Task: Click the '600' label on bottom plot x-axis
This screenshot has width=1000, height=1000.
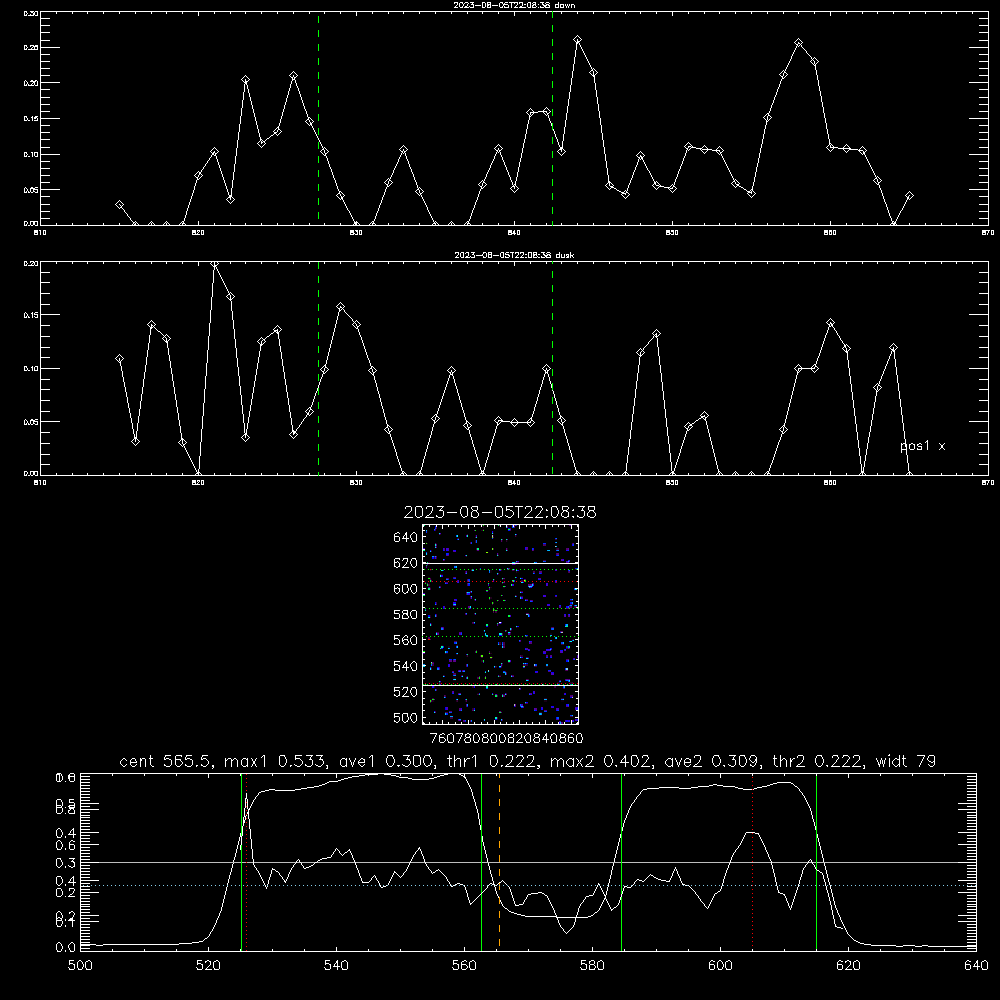Action: pos(721,966)
